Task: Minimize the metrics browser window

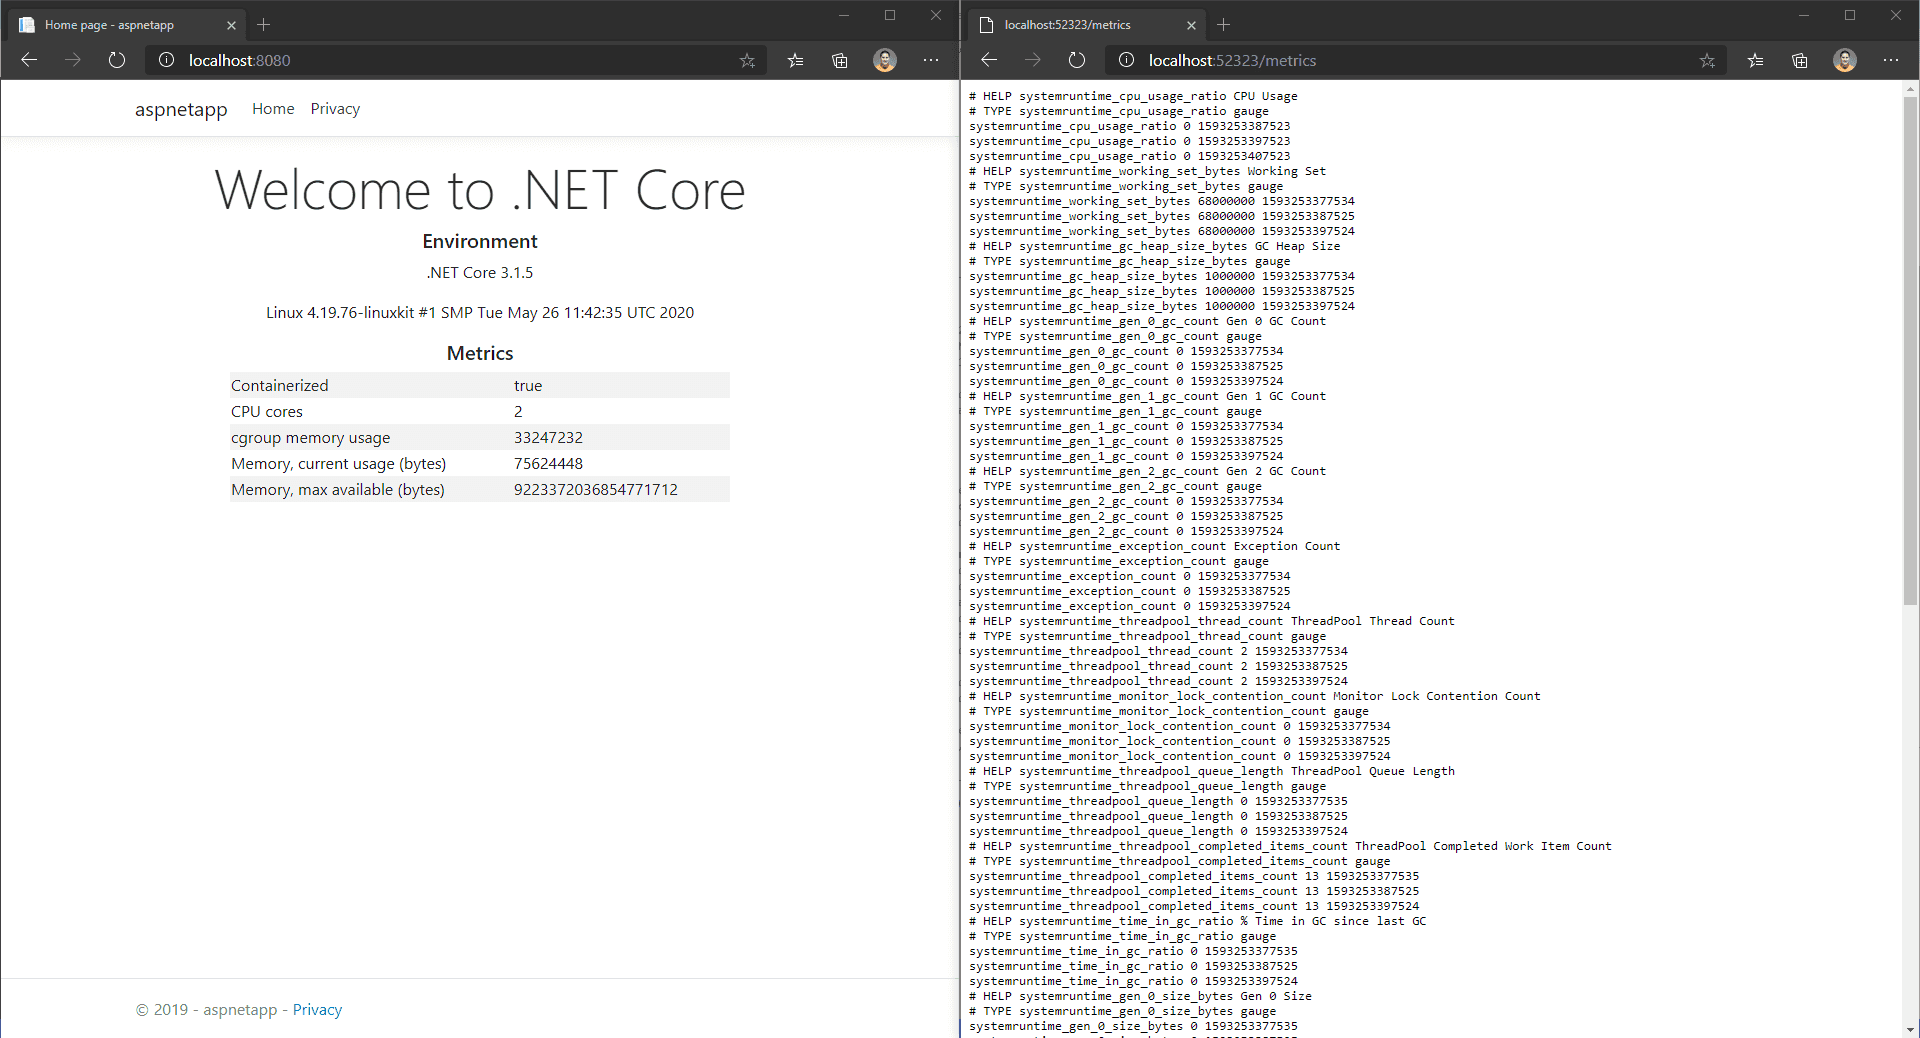Action: (1804, 15)
